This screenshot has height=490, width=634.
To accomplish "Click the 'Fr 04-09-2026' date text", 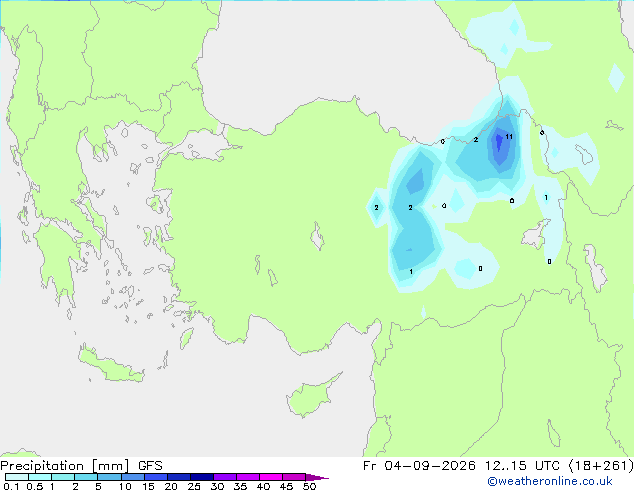I will (x=419, y=466).
